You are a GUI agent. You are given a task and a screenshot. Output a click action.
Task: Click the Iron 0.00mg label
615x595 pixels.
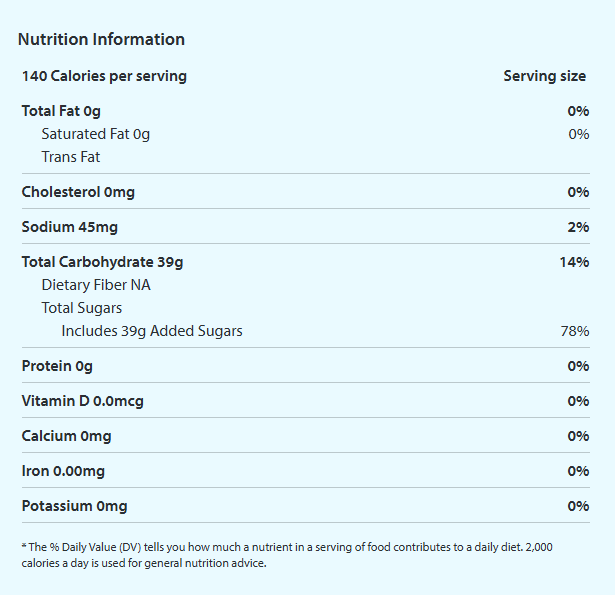click(x=63, y=471)
